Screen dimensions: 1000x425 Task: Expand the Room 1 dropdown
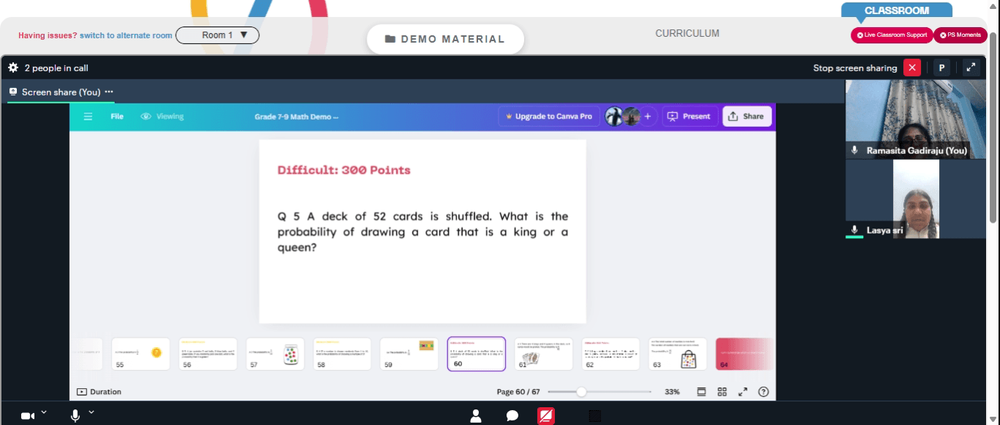pos(217,35)
